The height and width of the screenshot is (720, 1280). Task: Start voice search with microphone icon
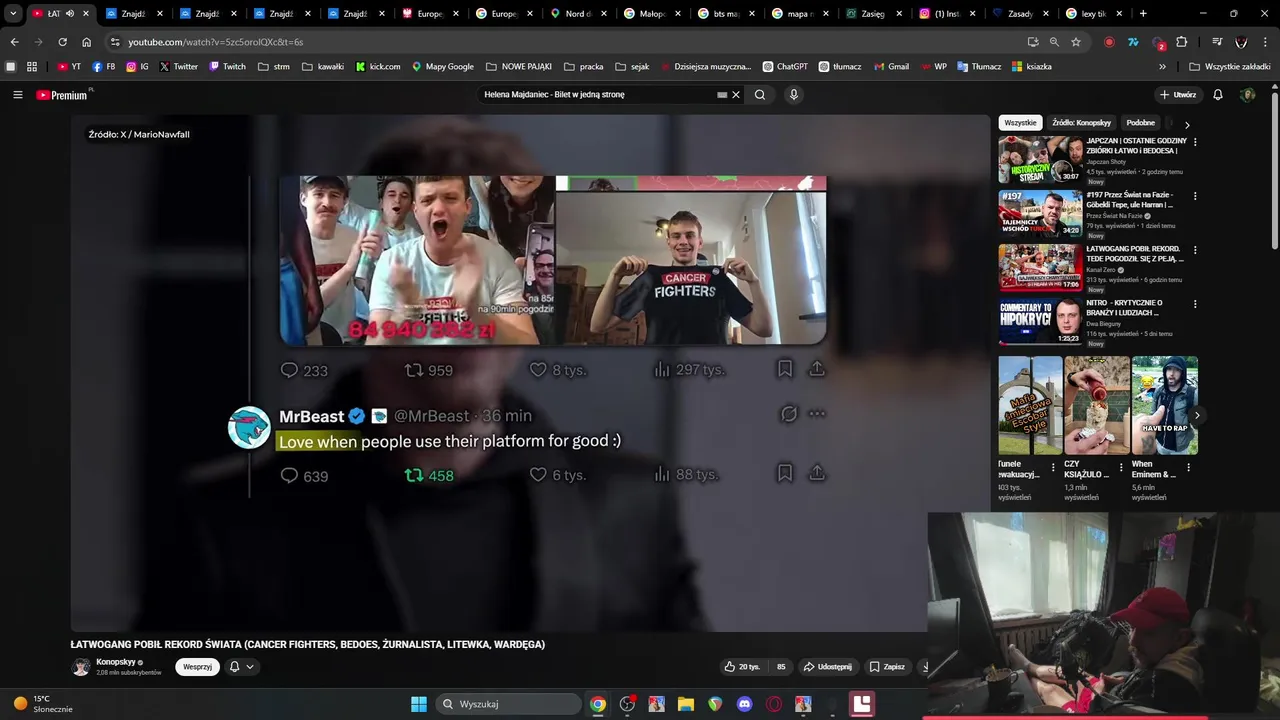pos(794,95)
